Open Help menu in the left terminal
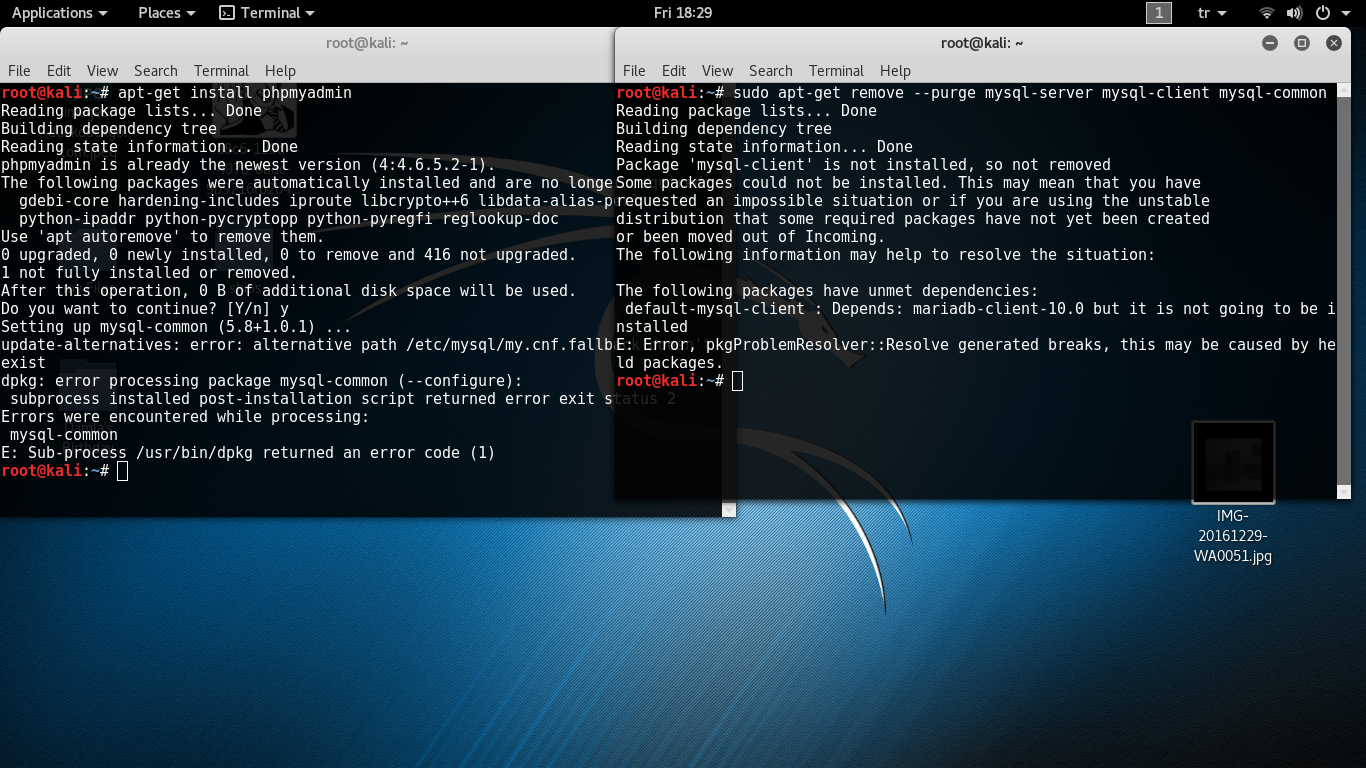Screen dimensions: 1366x768 pyautogui.click(x=280, y=71)
